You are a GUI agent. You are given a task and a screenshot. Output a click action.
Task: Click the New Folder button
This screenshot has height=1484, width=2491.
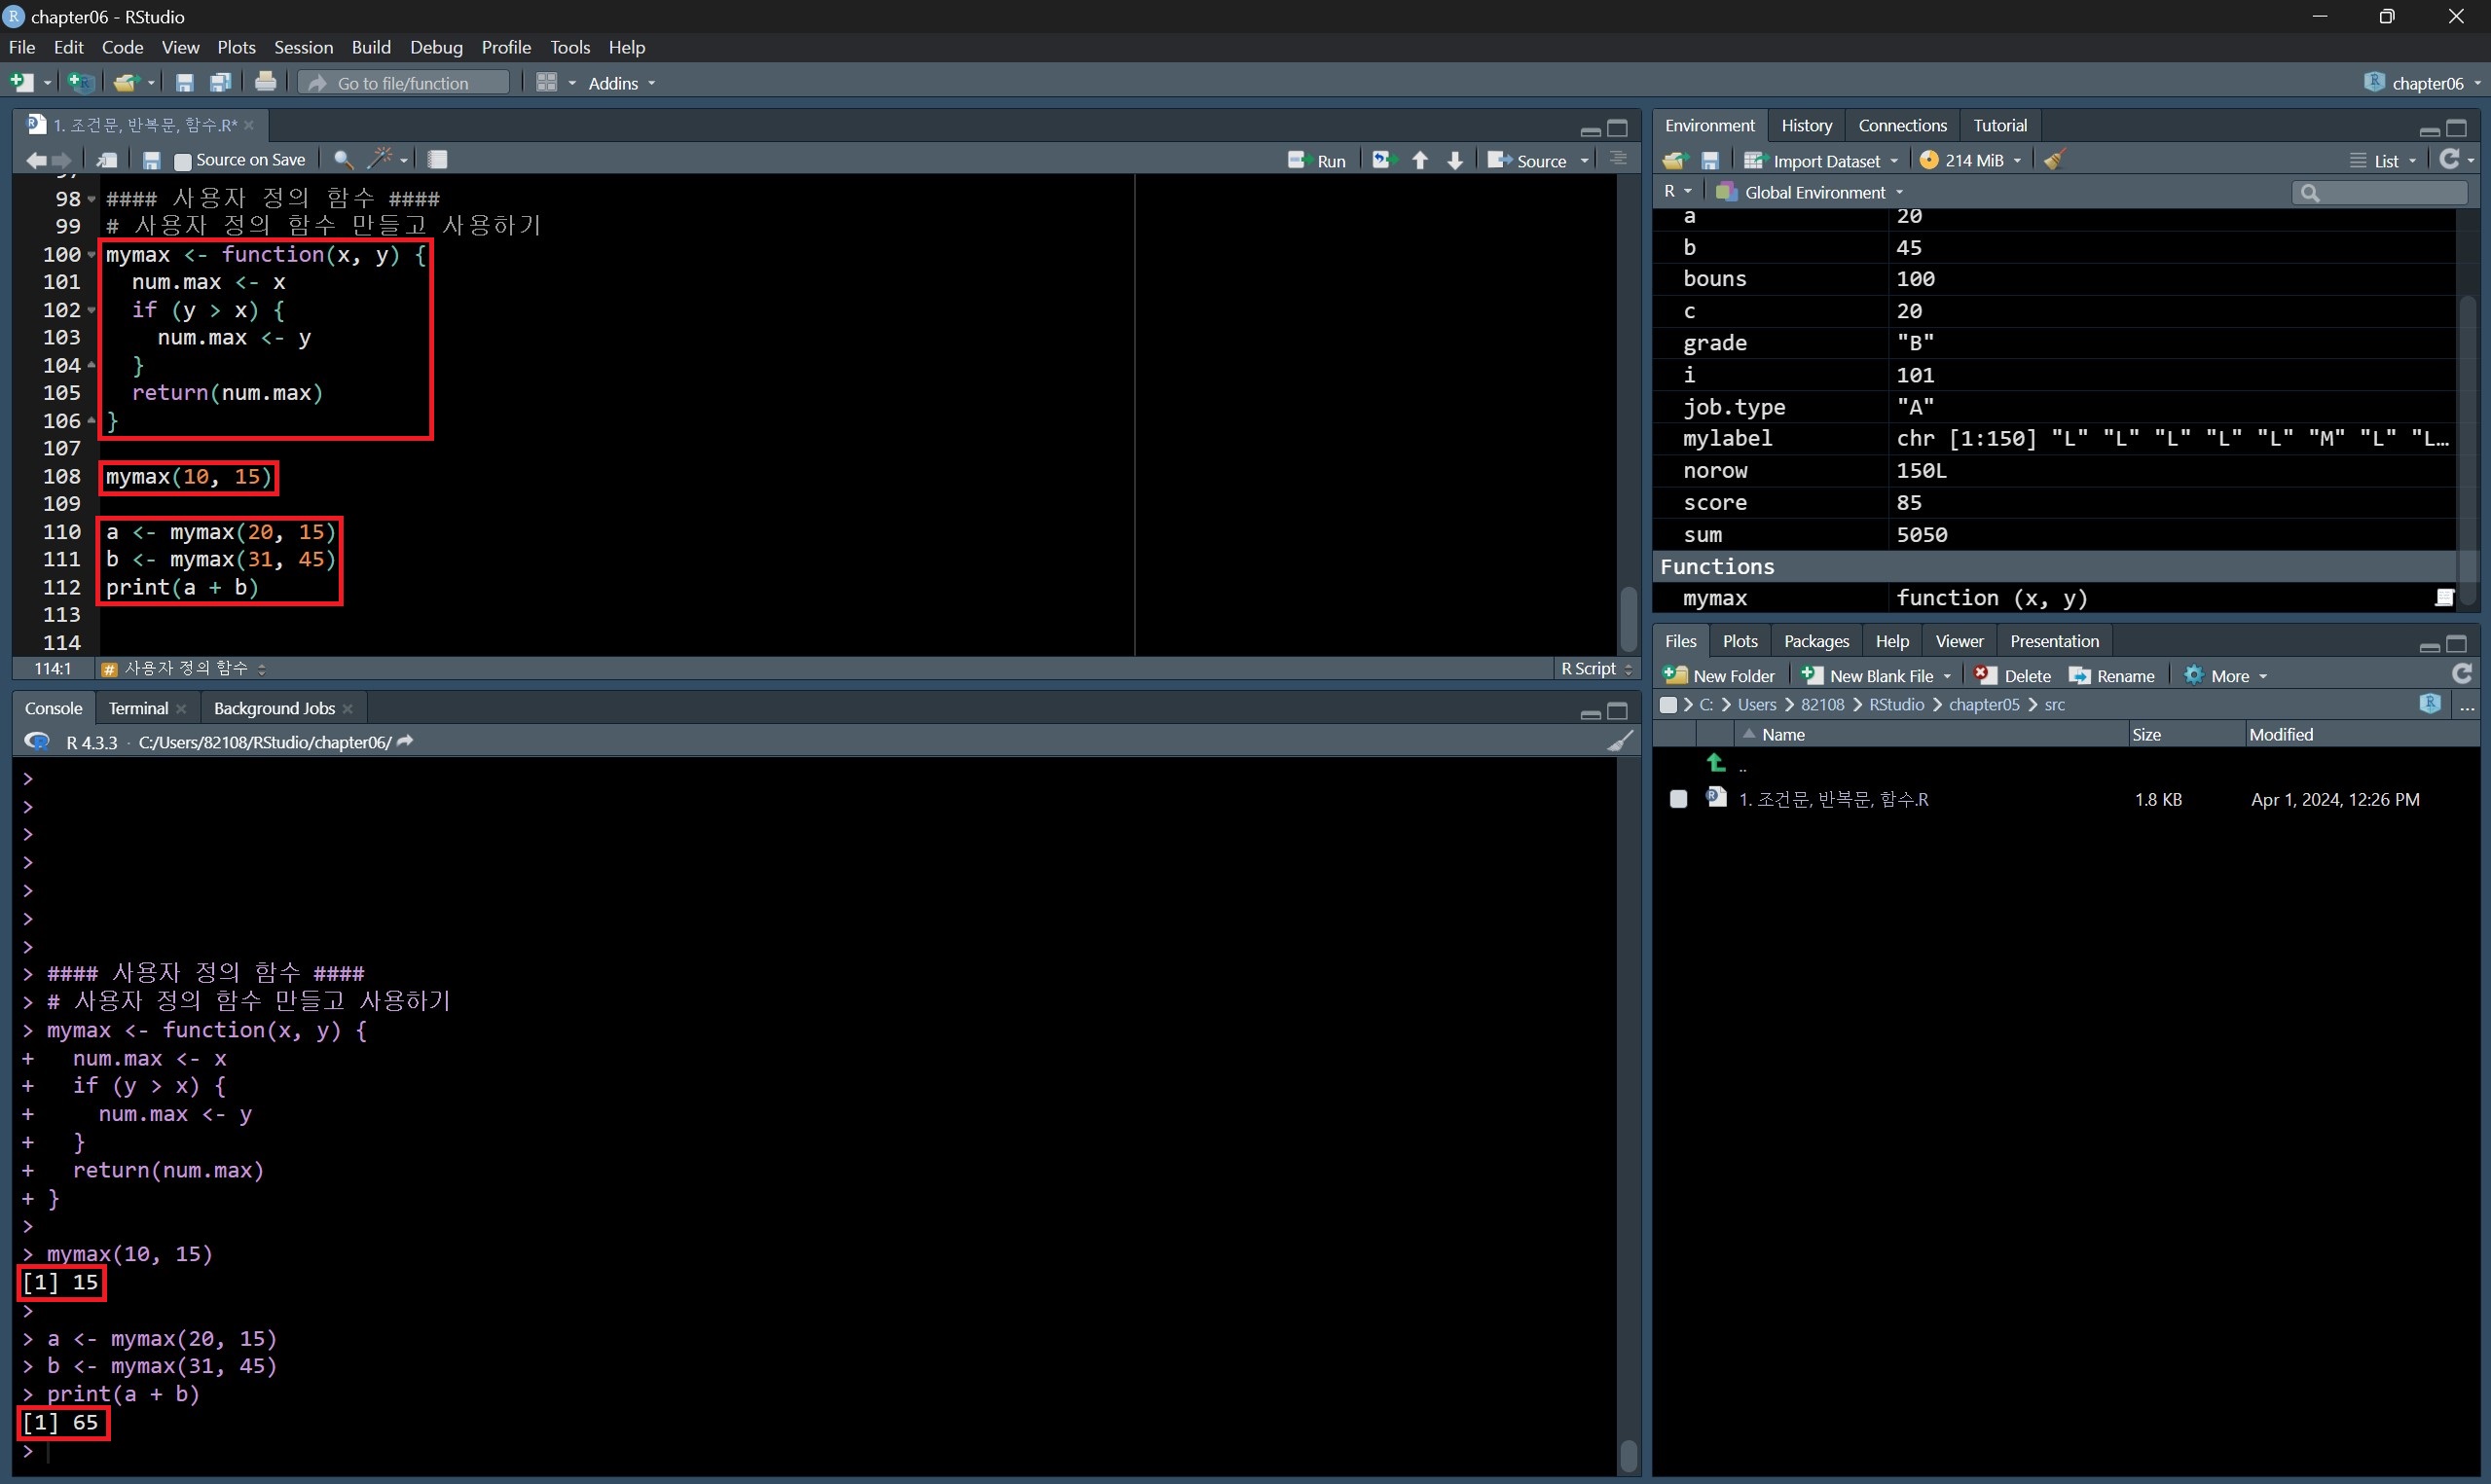[x=1719, y=676]
